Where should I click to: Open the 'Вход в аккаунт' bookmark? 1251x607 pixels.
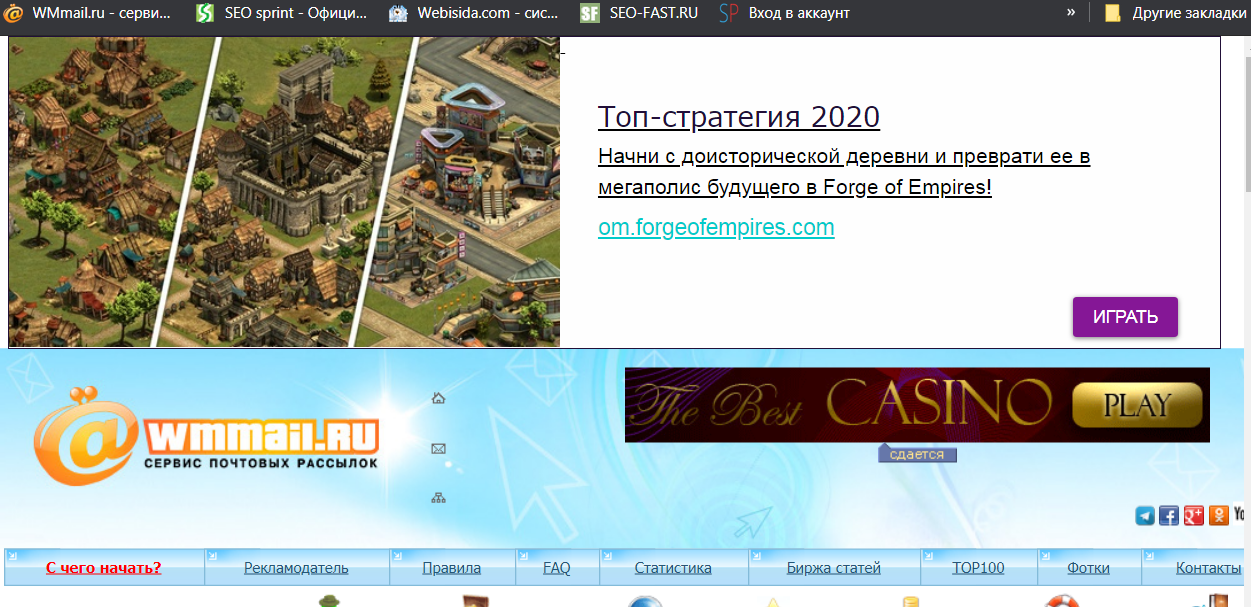click(785, 13)
